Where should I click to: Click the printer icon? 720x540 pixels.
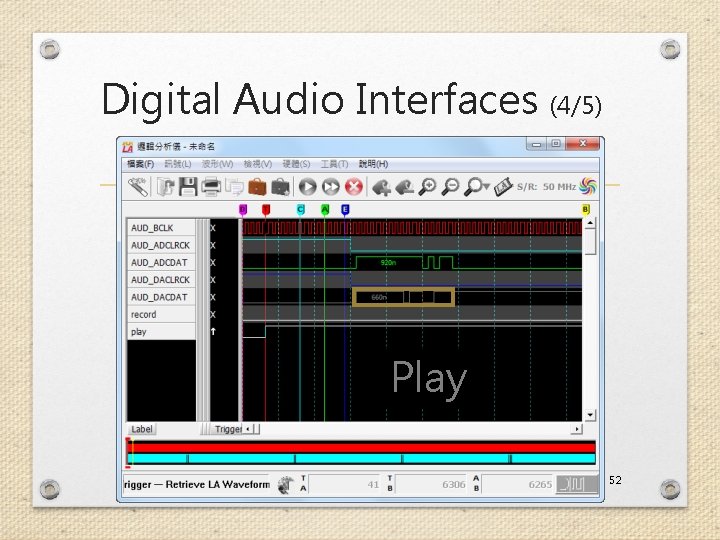pyautogui.click(x=211, y=187)
